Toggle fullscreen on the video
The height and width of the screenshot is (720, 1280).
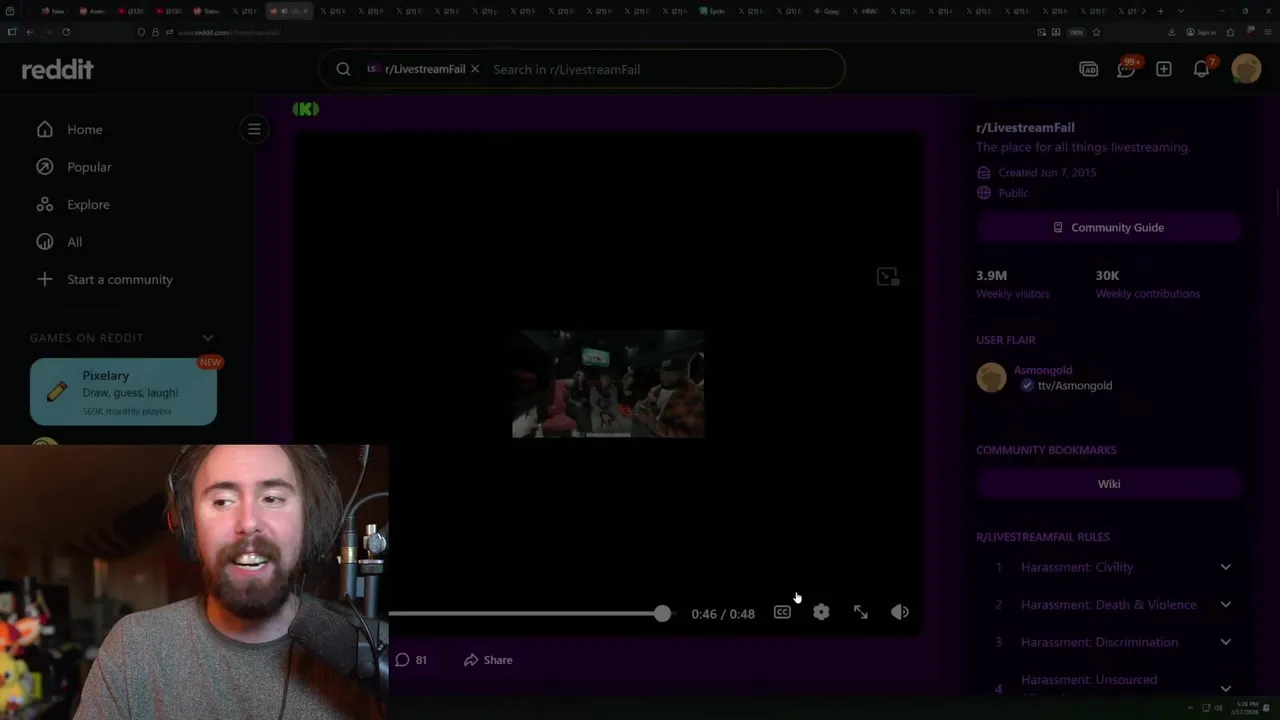(x=861, y=612)
